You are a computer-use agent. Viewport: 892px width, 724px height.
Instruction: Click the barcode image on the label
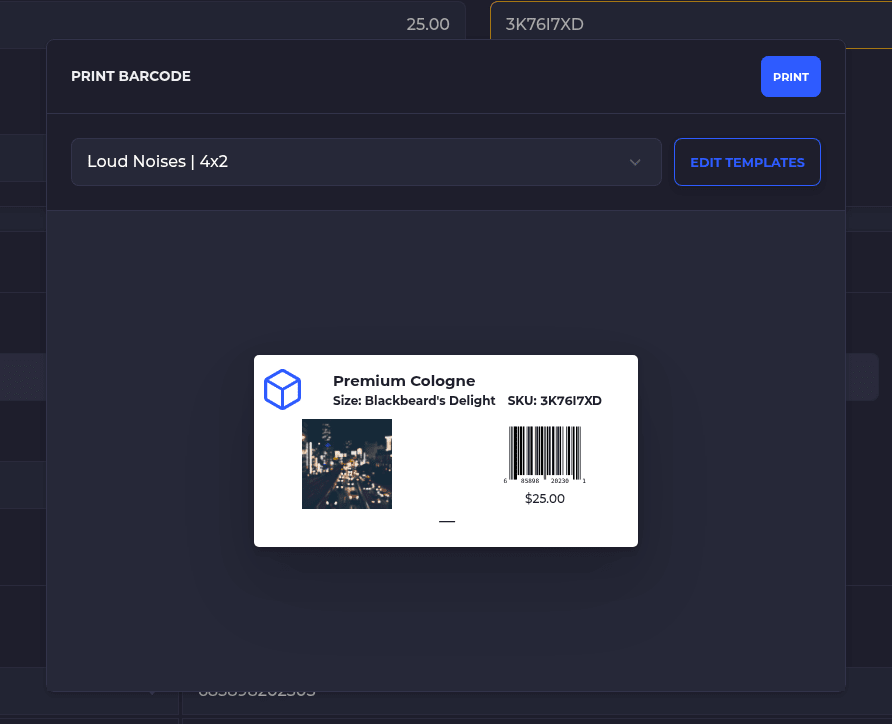coord(544,454)
